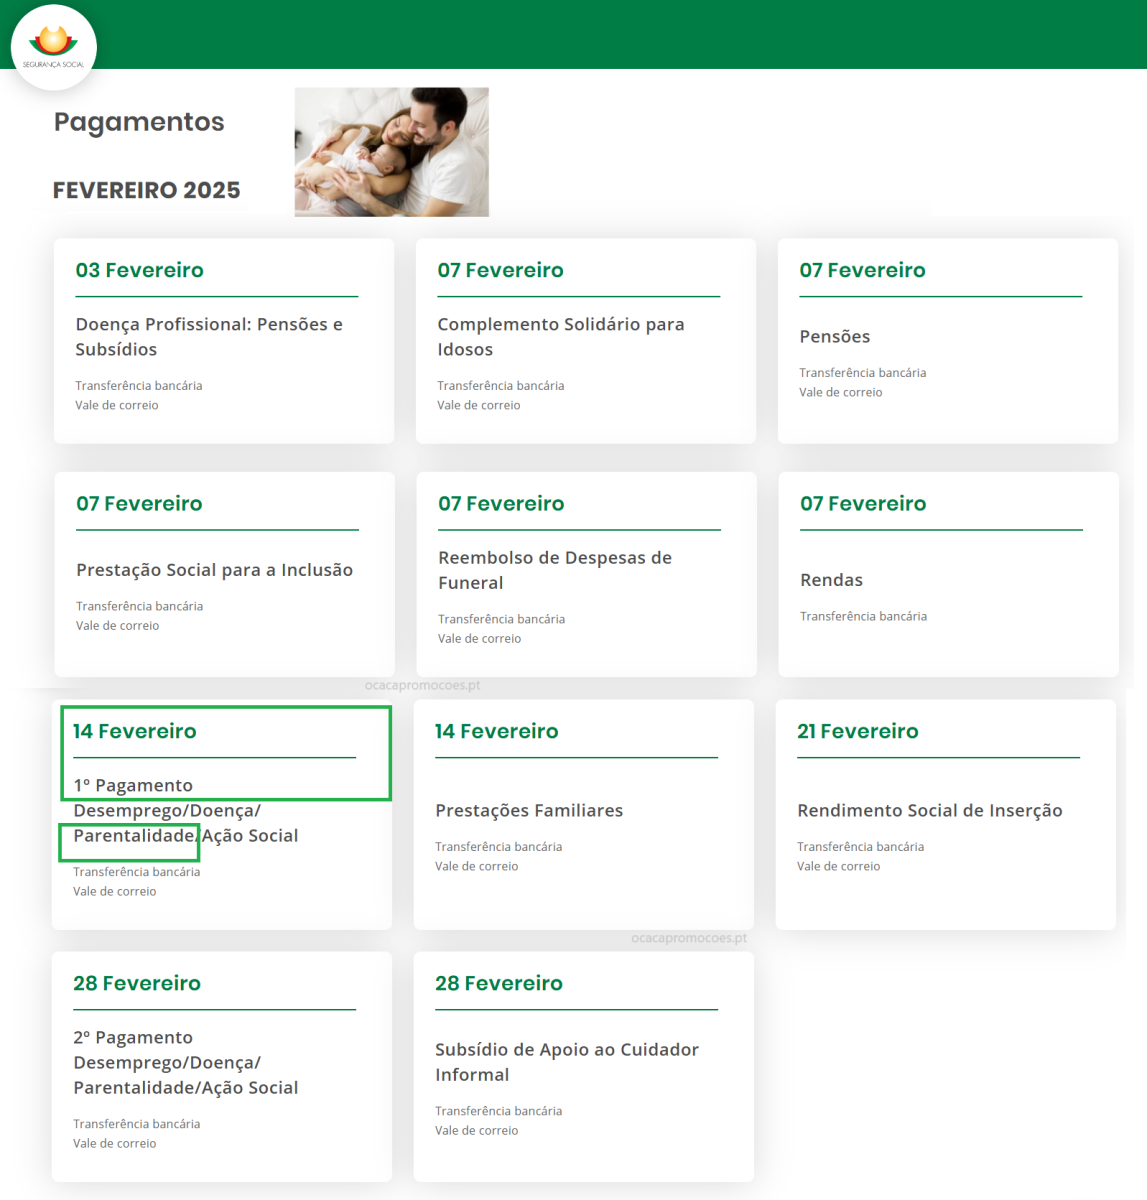Click "Transferência bancária" in Reembolso de Despesas card
This screenshot has width=1147, height=1200.
pos(502,619)
